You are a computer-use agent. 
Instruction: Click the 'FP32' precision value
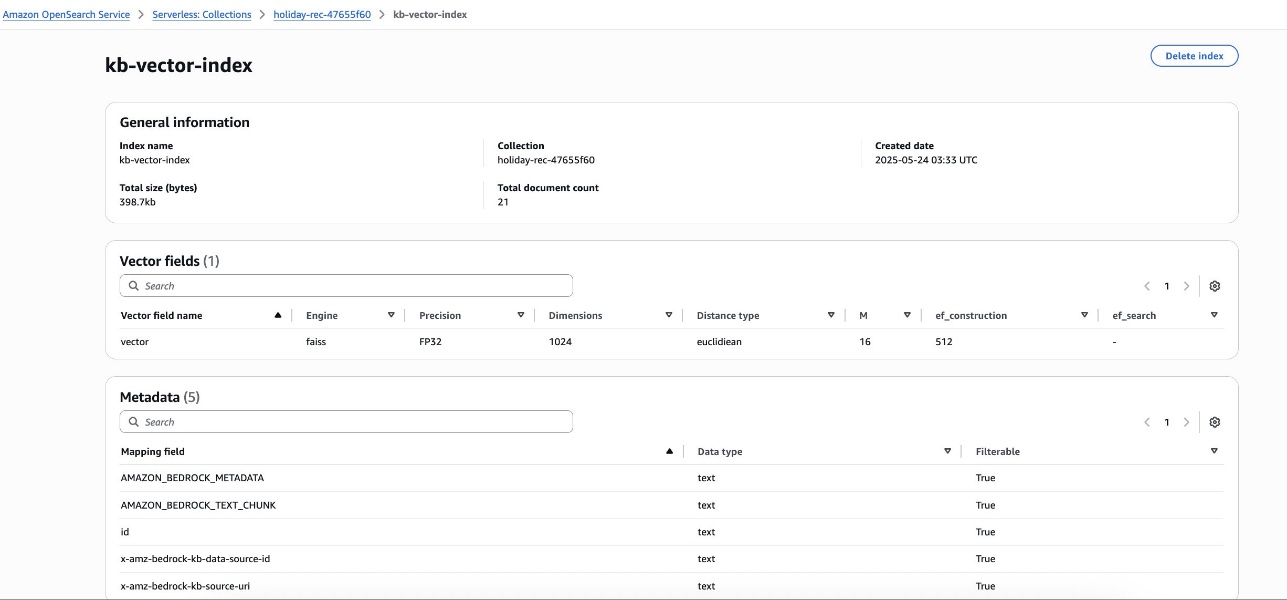pos(430,342)
